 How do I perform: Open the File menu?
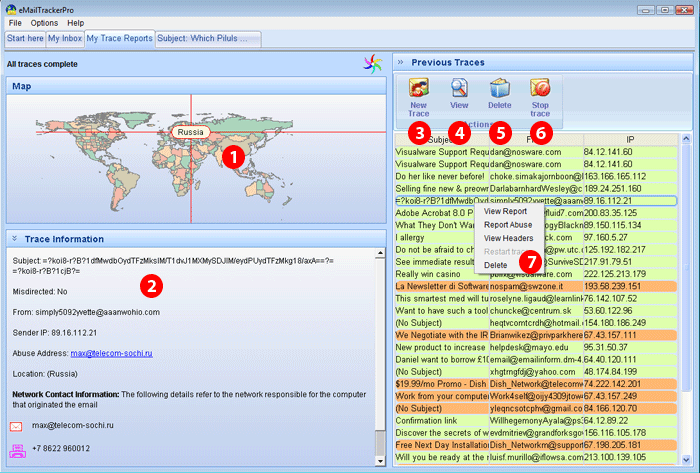[x=15, y=23]
